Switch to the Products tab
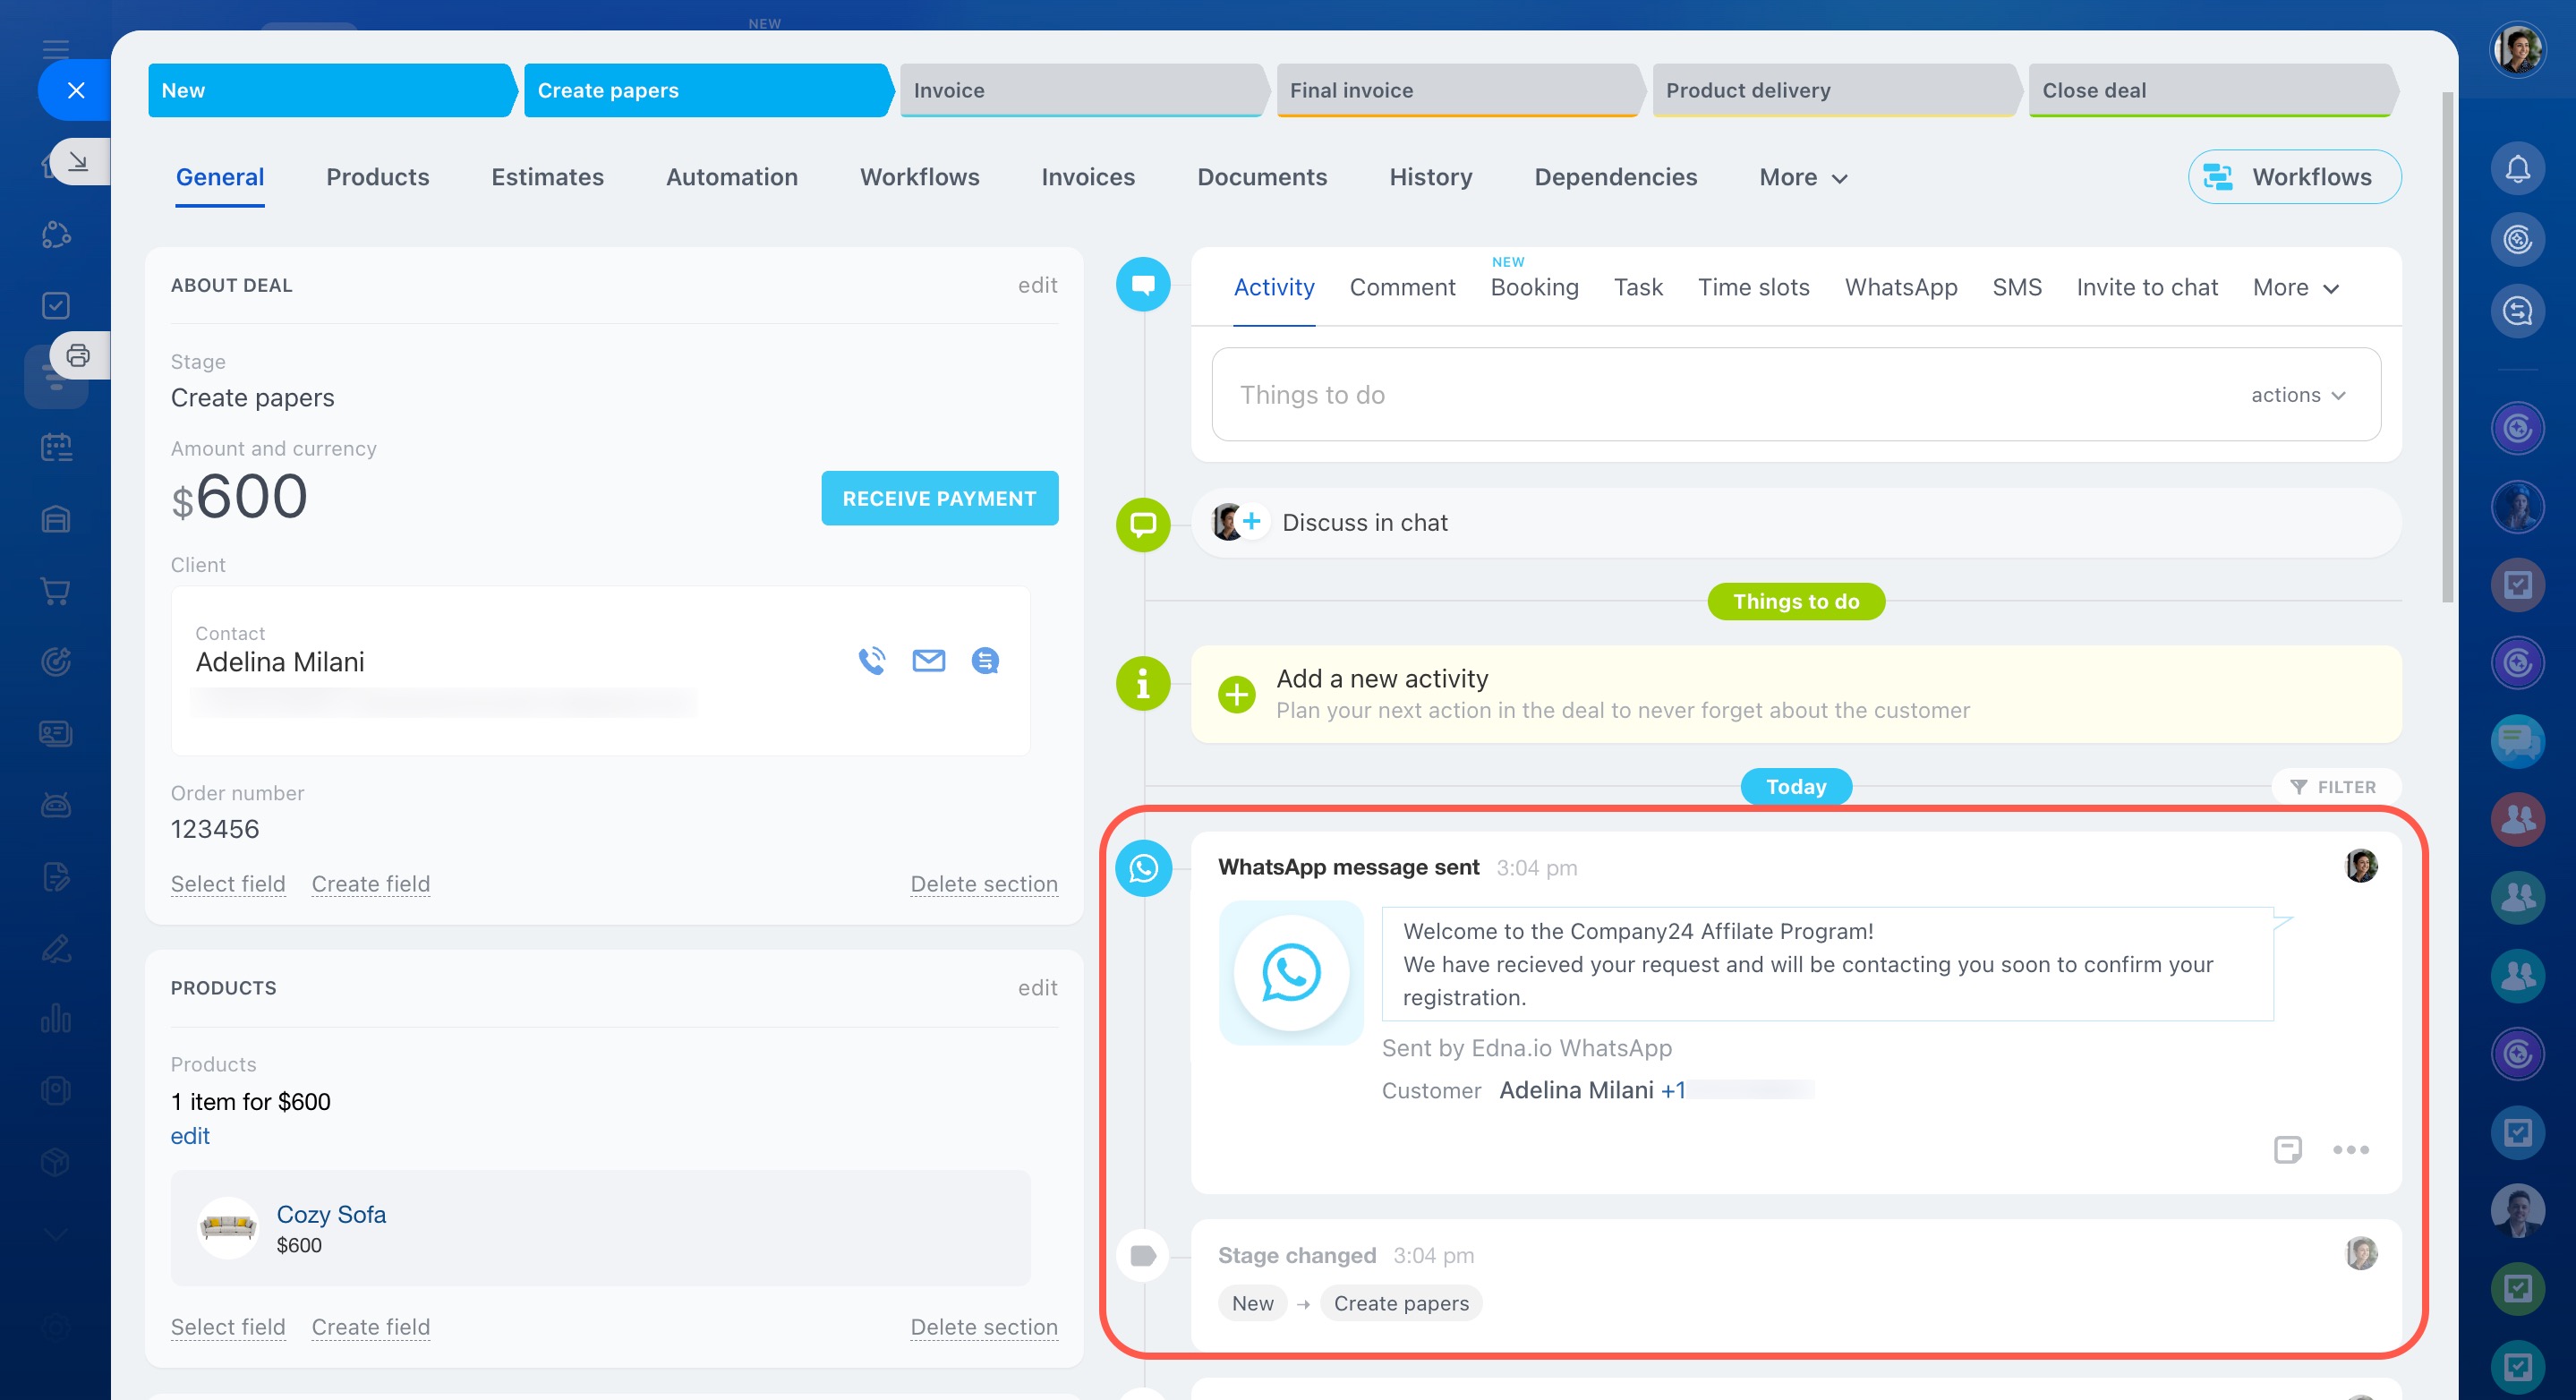 (x=377, y=177)
